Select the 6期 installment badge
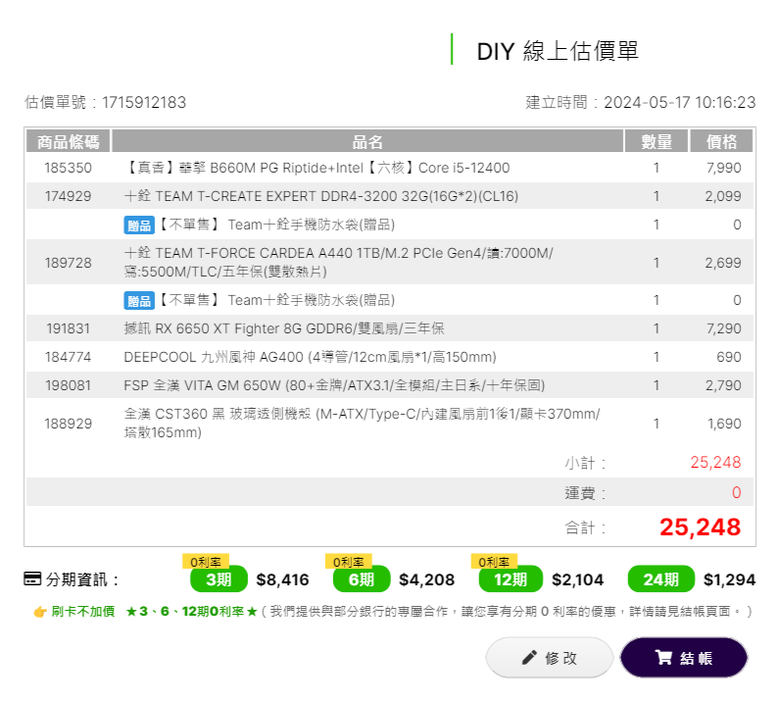This screenshot has width=780, height=702. (x=361, y=579)
